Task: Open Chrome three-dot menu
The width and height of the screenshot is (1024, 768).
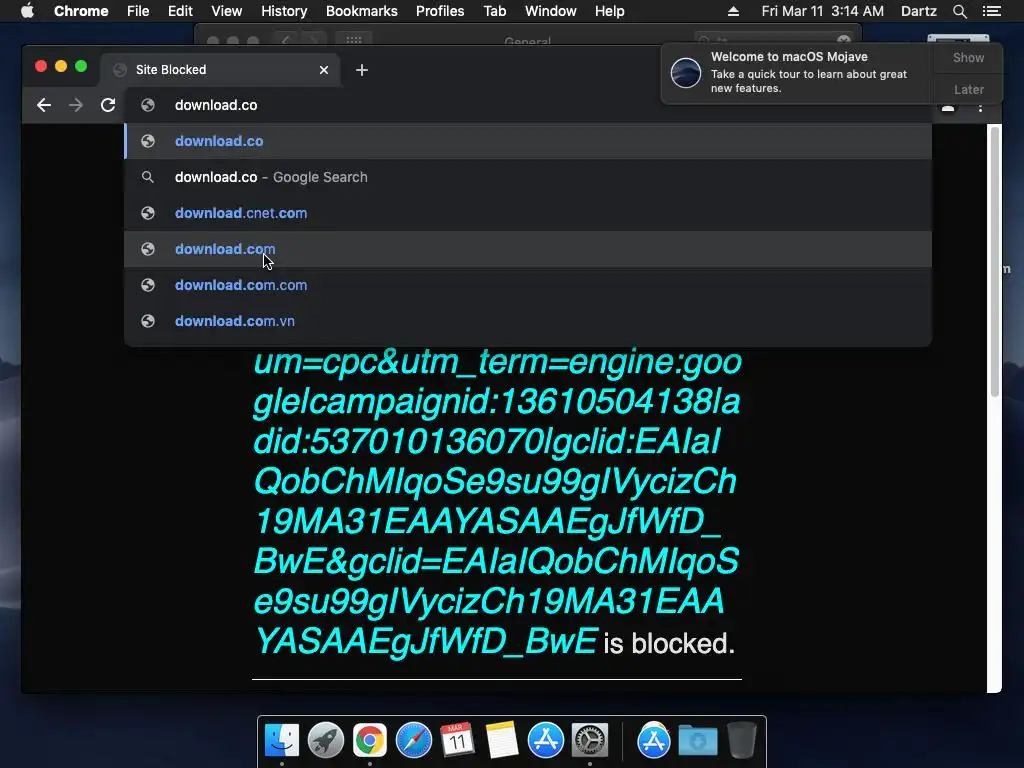Action: click(x=980, y=108)
